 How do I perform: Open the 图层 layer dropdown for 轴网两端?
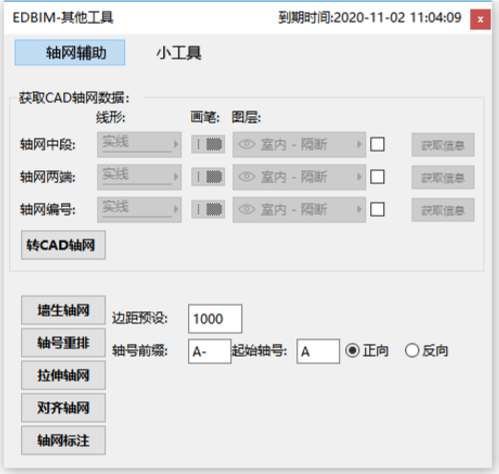(x=299, y=177)
